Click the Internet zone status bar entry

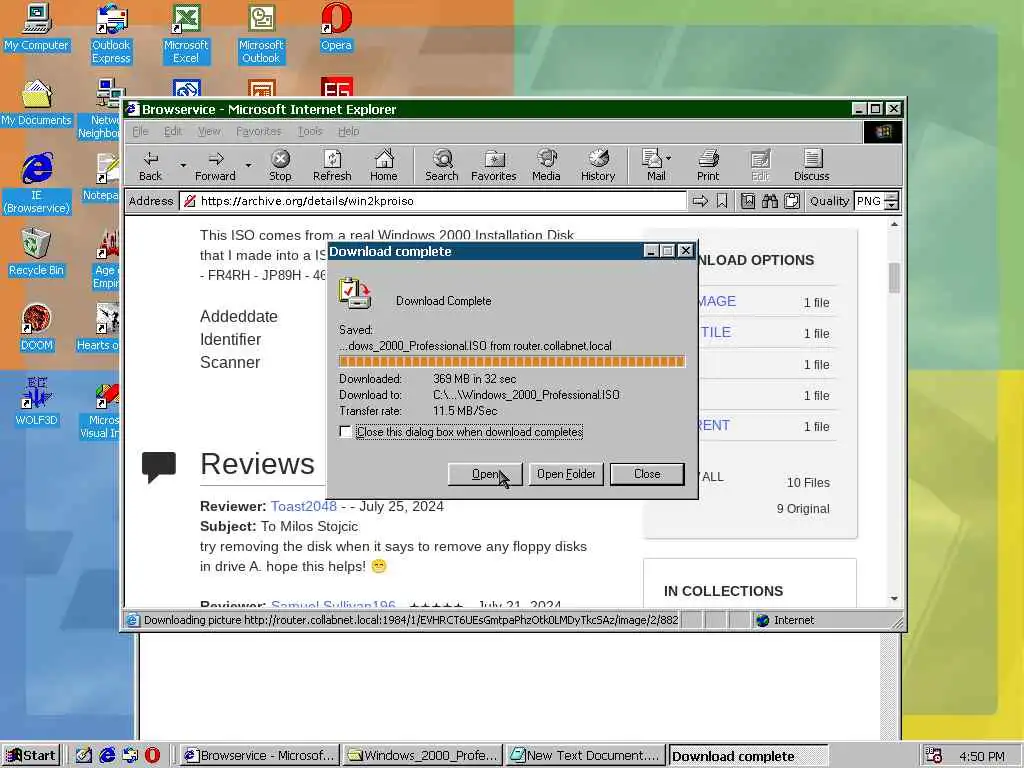(786, 620)
